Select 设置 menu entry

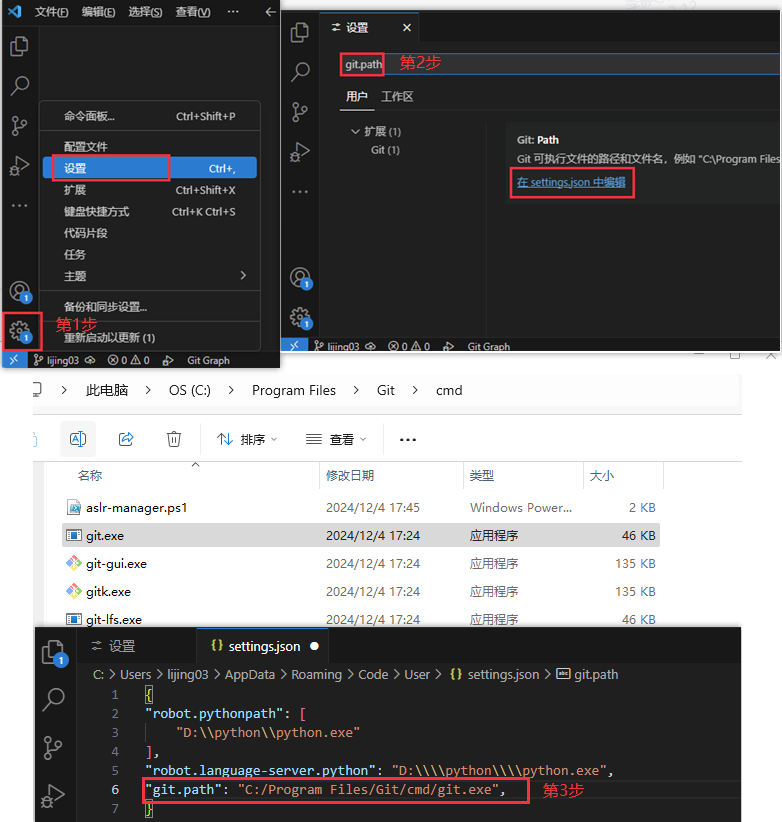tap(150, 168)
